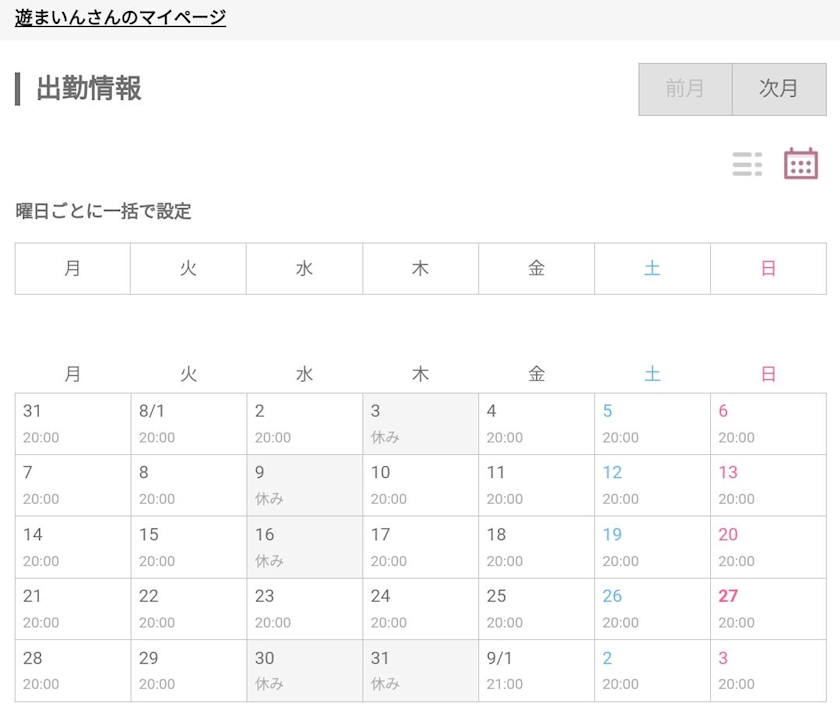Click day 9 cell marked 休み
Viewport: 840px width, 724px height.
(304, 486)
